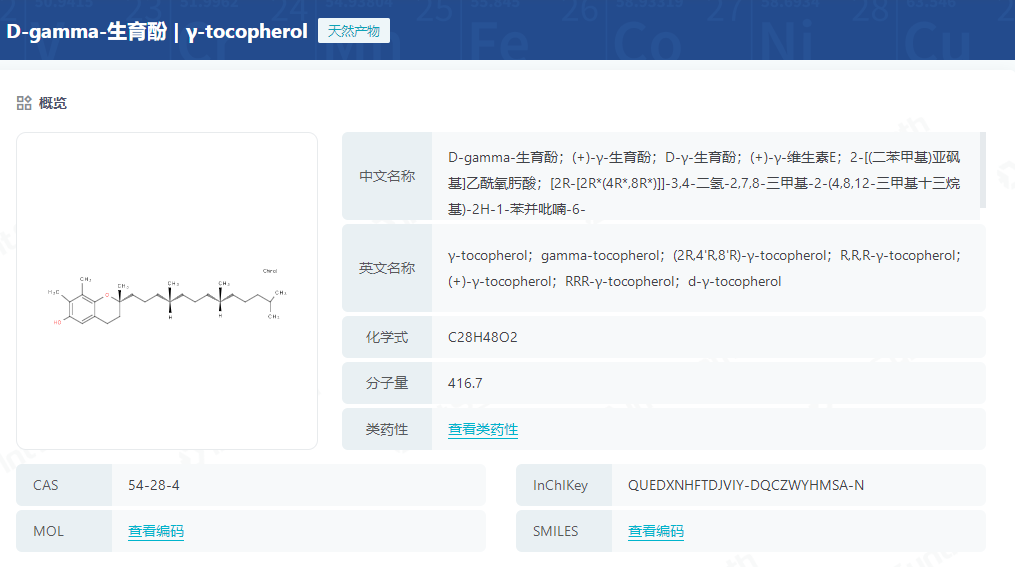1015x567 pixels.
Task: Click the 概览 section heading
Action: coord(52,103)
